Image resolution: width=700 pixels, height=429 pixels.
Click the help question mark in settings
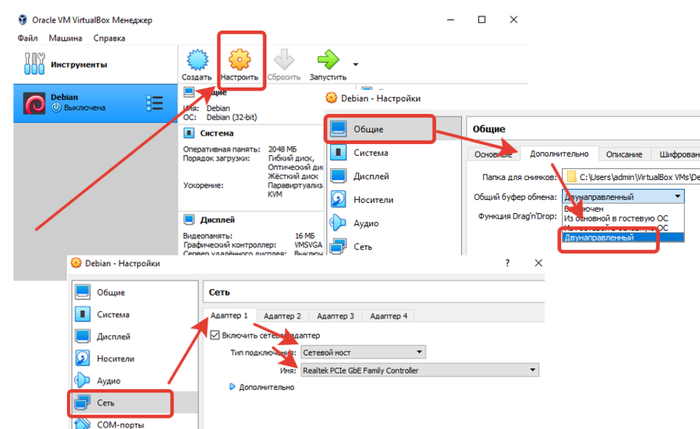pos(507,263)
